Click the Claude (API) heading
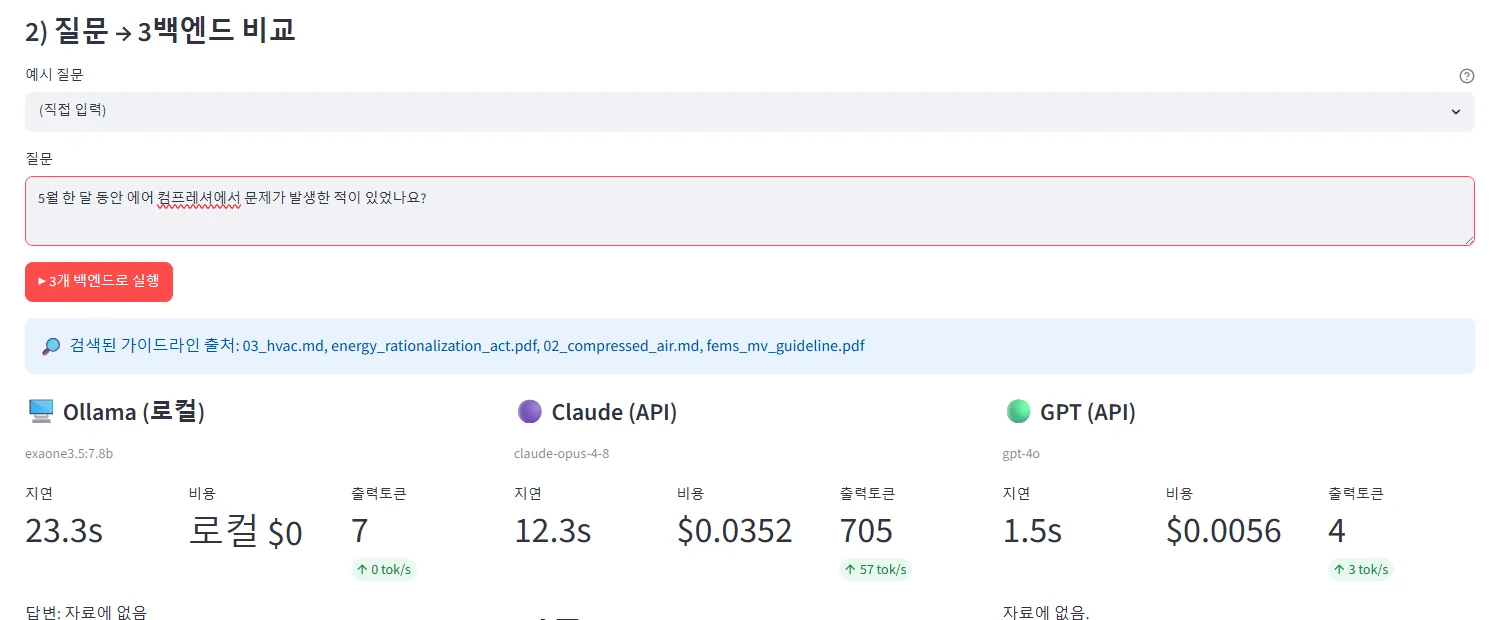This screenshot has width=1495, height=620. (614, 412)
